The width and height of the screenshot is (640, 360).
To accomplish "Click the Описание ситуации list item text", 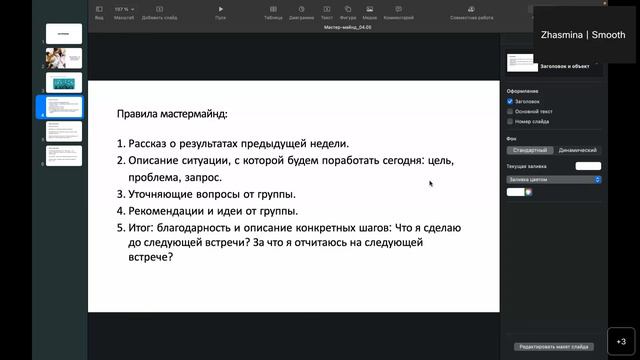I will 291,169.
